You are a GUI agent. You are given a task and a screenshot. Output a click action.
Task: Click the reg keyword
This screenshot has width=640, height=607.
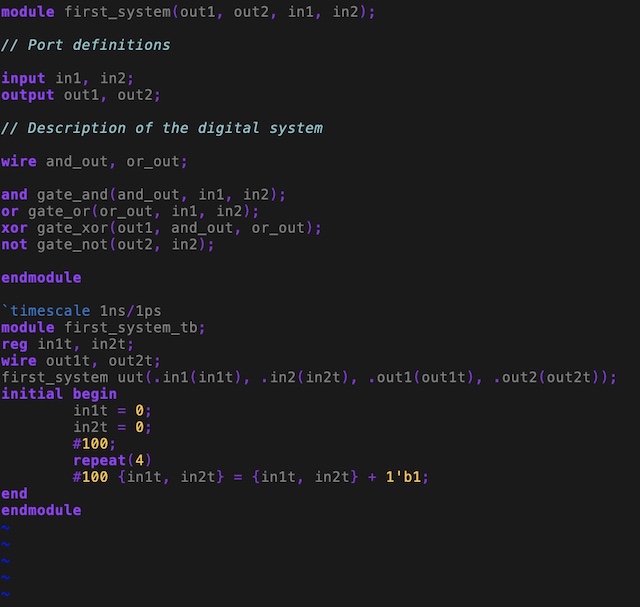point(14,344)
